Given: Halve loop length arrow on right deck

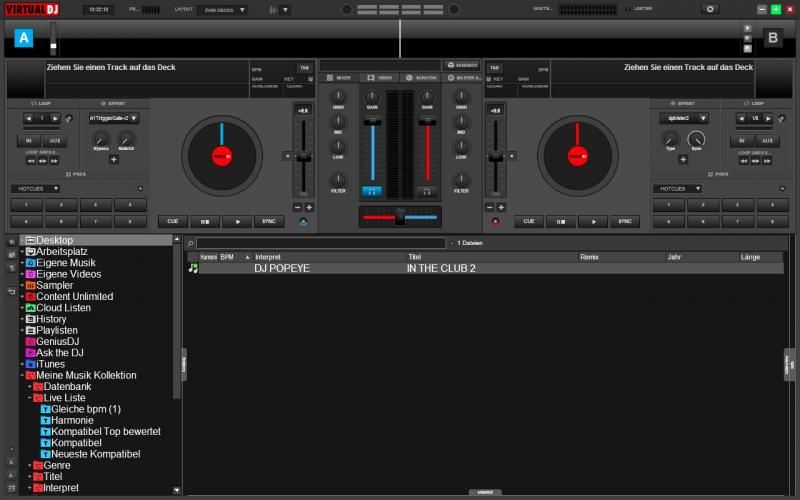Looking at the screenshot, I should (741, 118).
